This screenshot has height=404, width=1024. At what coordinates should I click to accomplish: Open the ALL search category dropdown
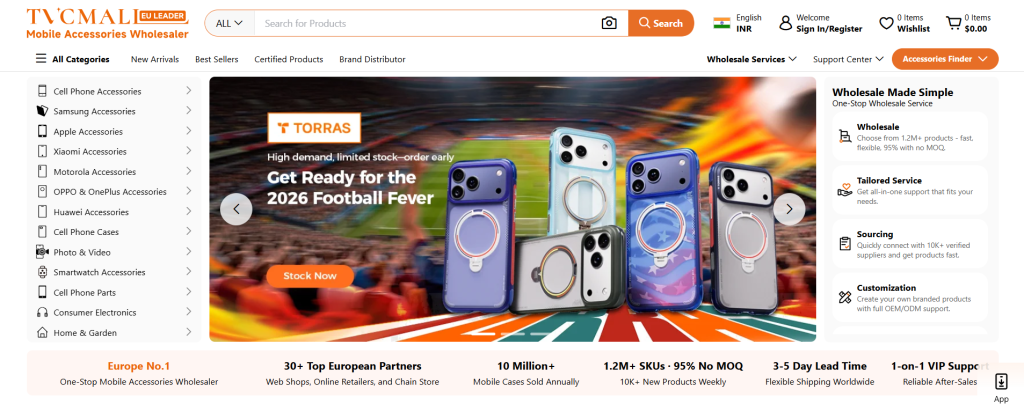(x=229, y=23)
